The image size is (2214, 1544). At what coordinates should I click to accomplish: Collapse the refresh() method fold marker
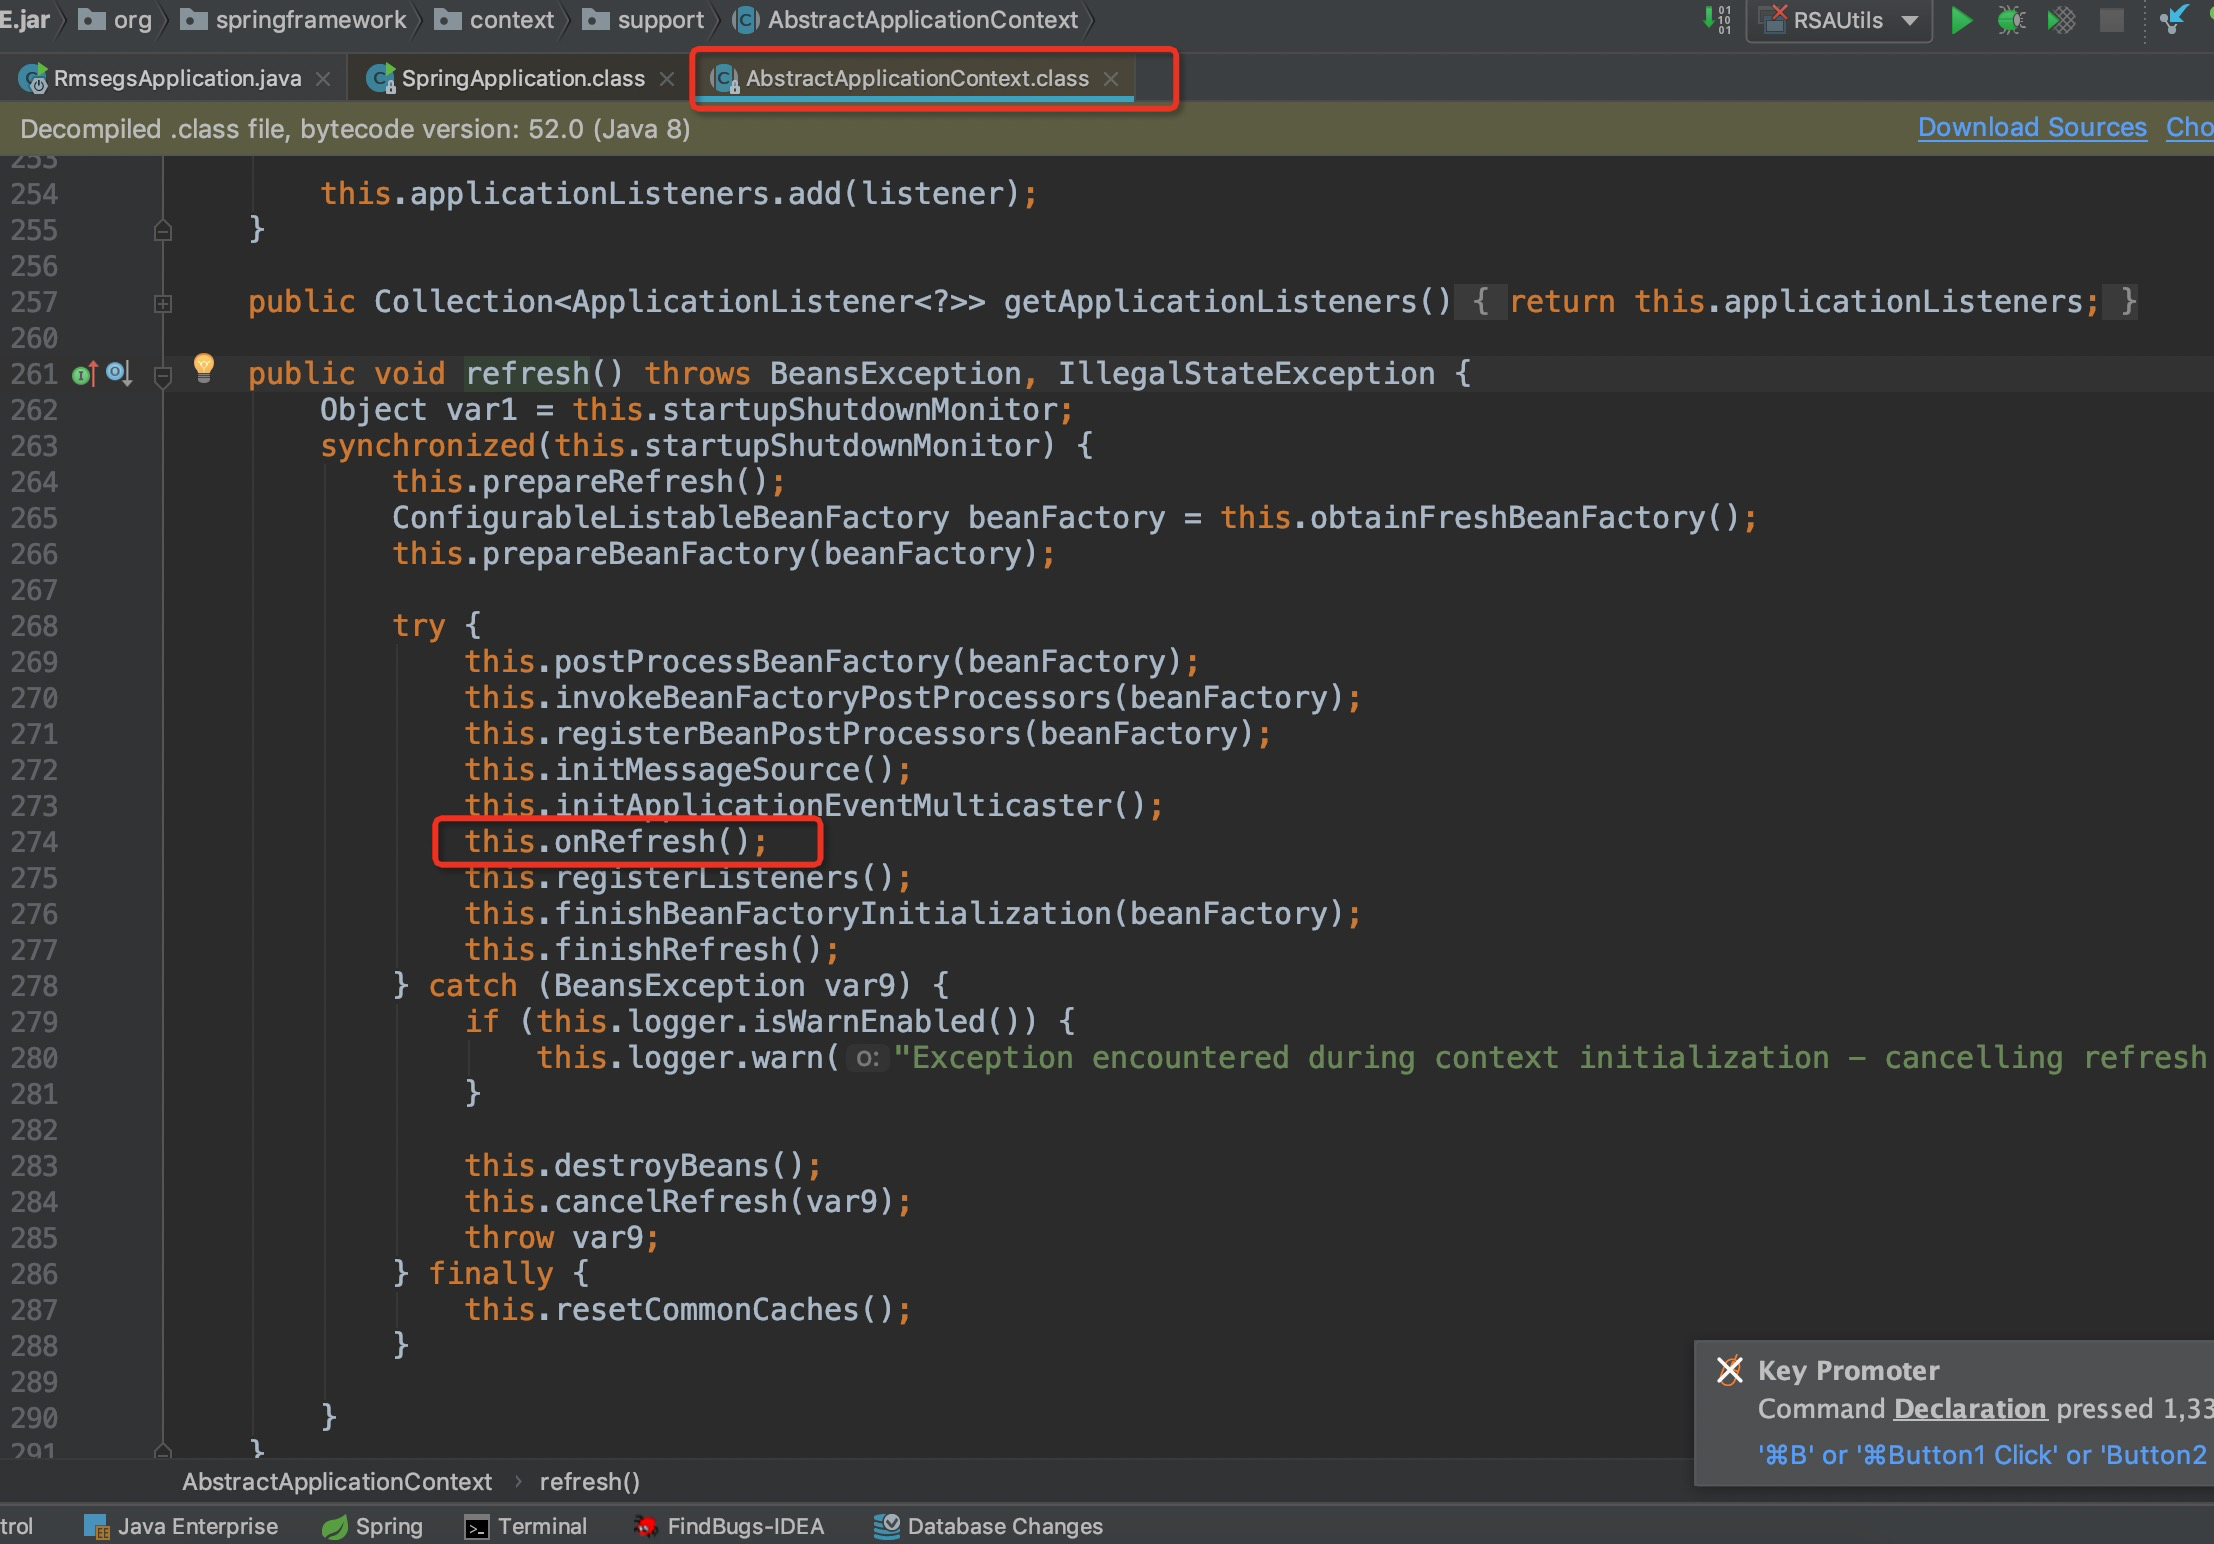[x=163, y=375]
